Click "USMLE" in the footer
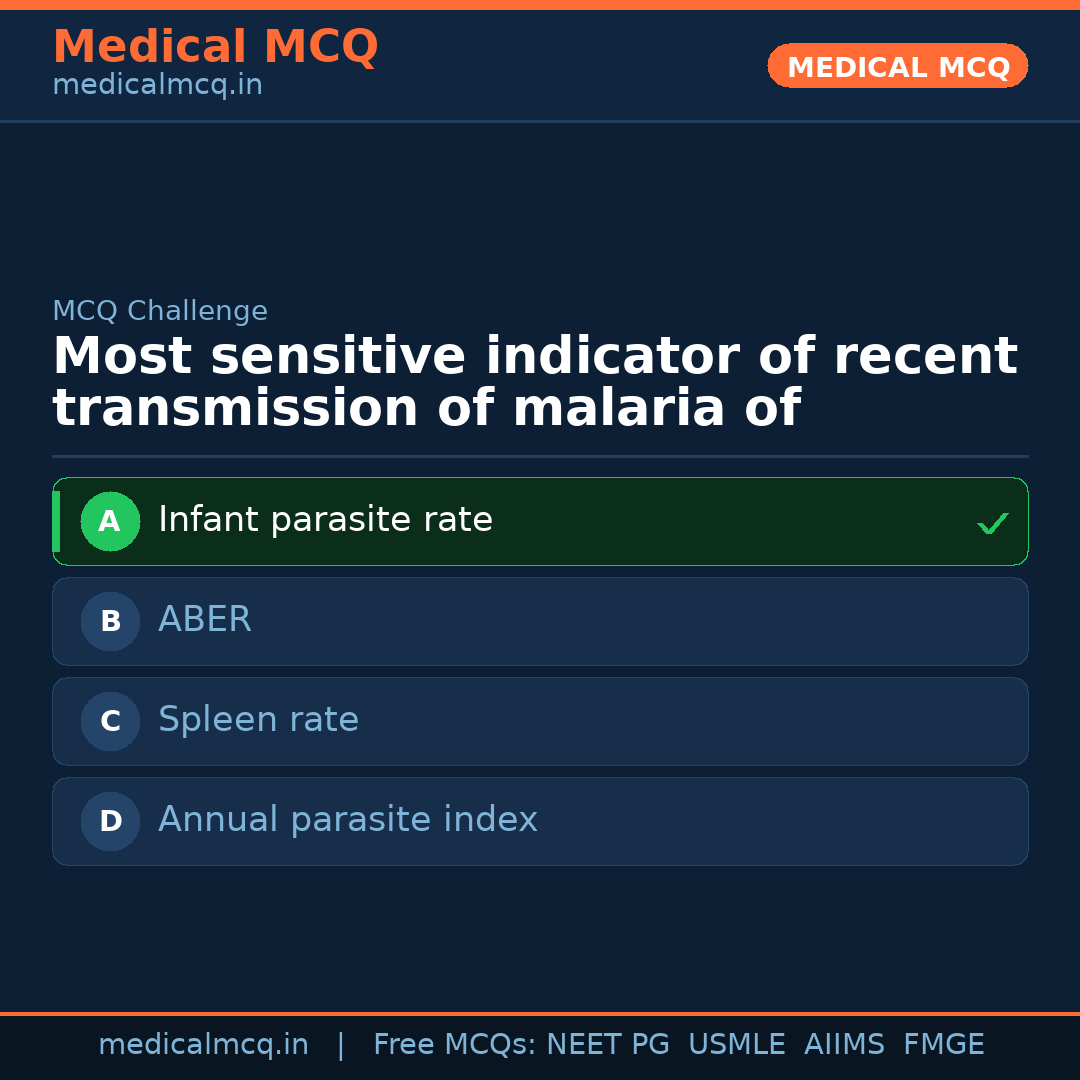The image size is (1080, 1080). pyautogui.click(x=736, y=1045)
